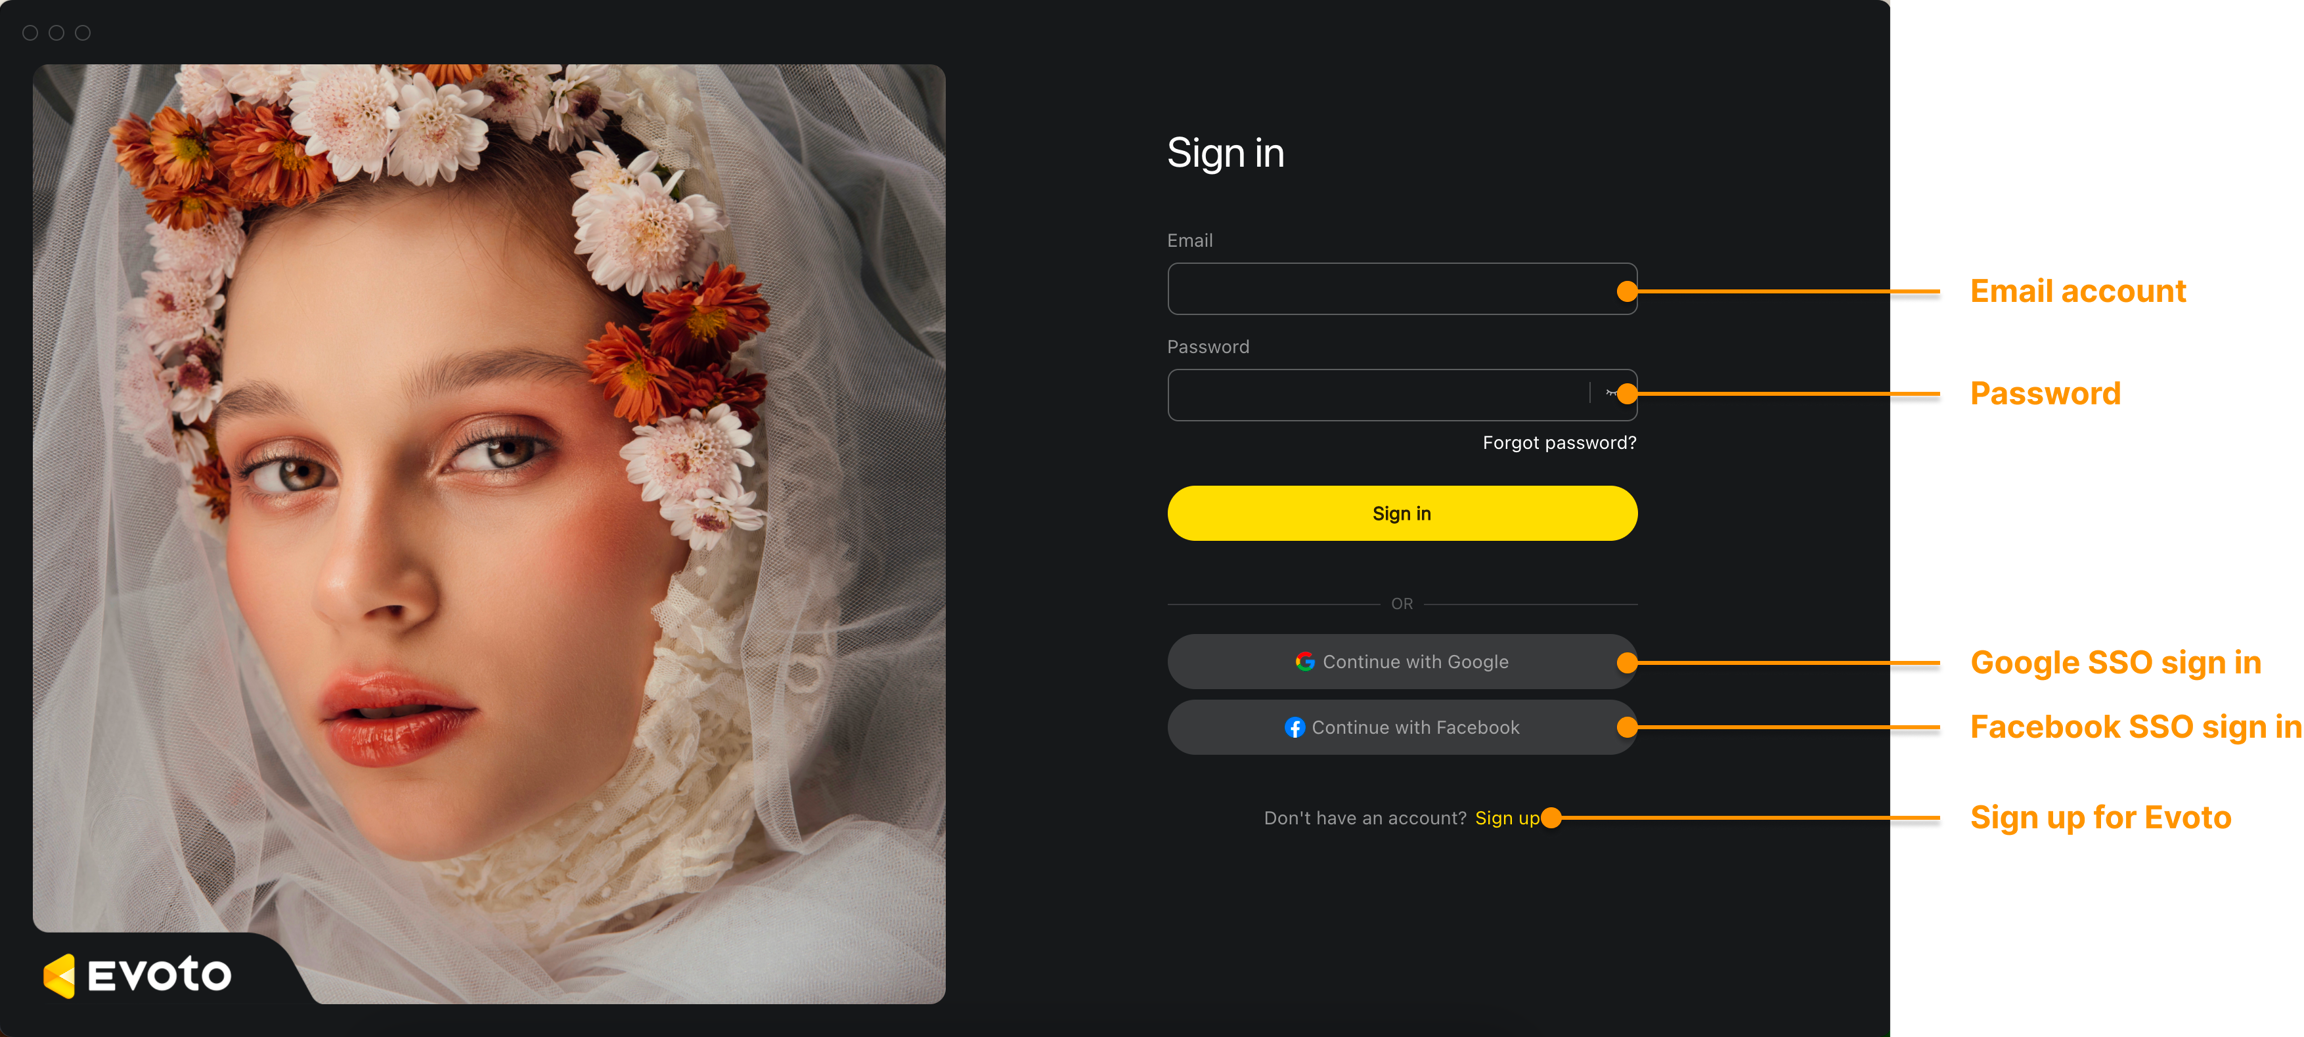Click the "Sign up for Evoto" annotation
Screen dimensions: 2304x1037
pyautogui.click(x=2100, y=818)
